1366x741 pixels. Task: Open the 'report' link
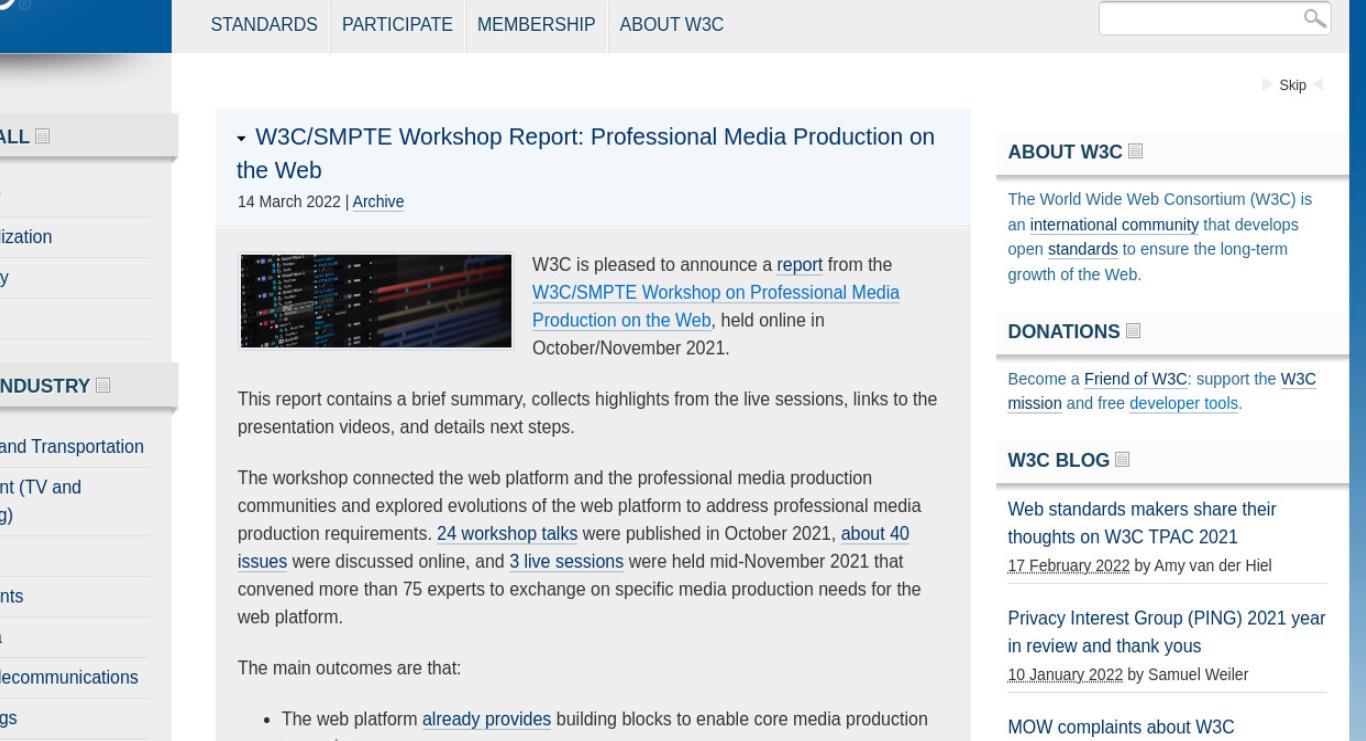click(800, 265)
